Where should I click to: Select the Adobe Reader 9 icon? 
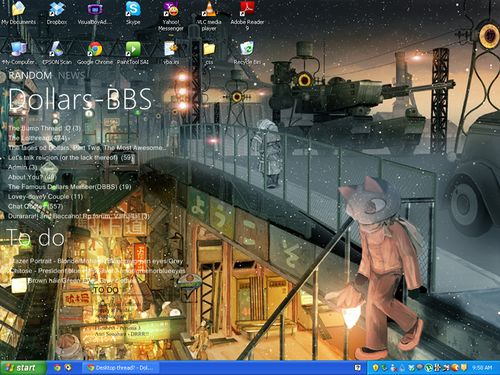[x=247, y=16]
